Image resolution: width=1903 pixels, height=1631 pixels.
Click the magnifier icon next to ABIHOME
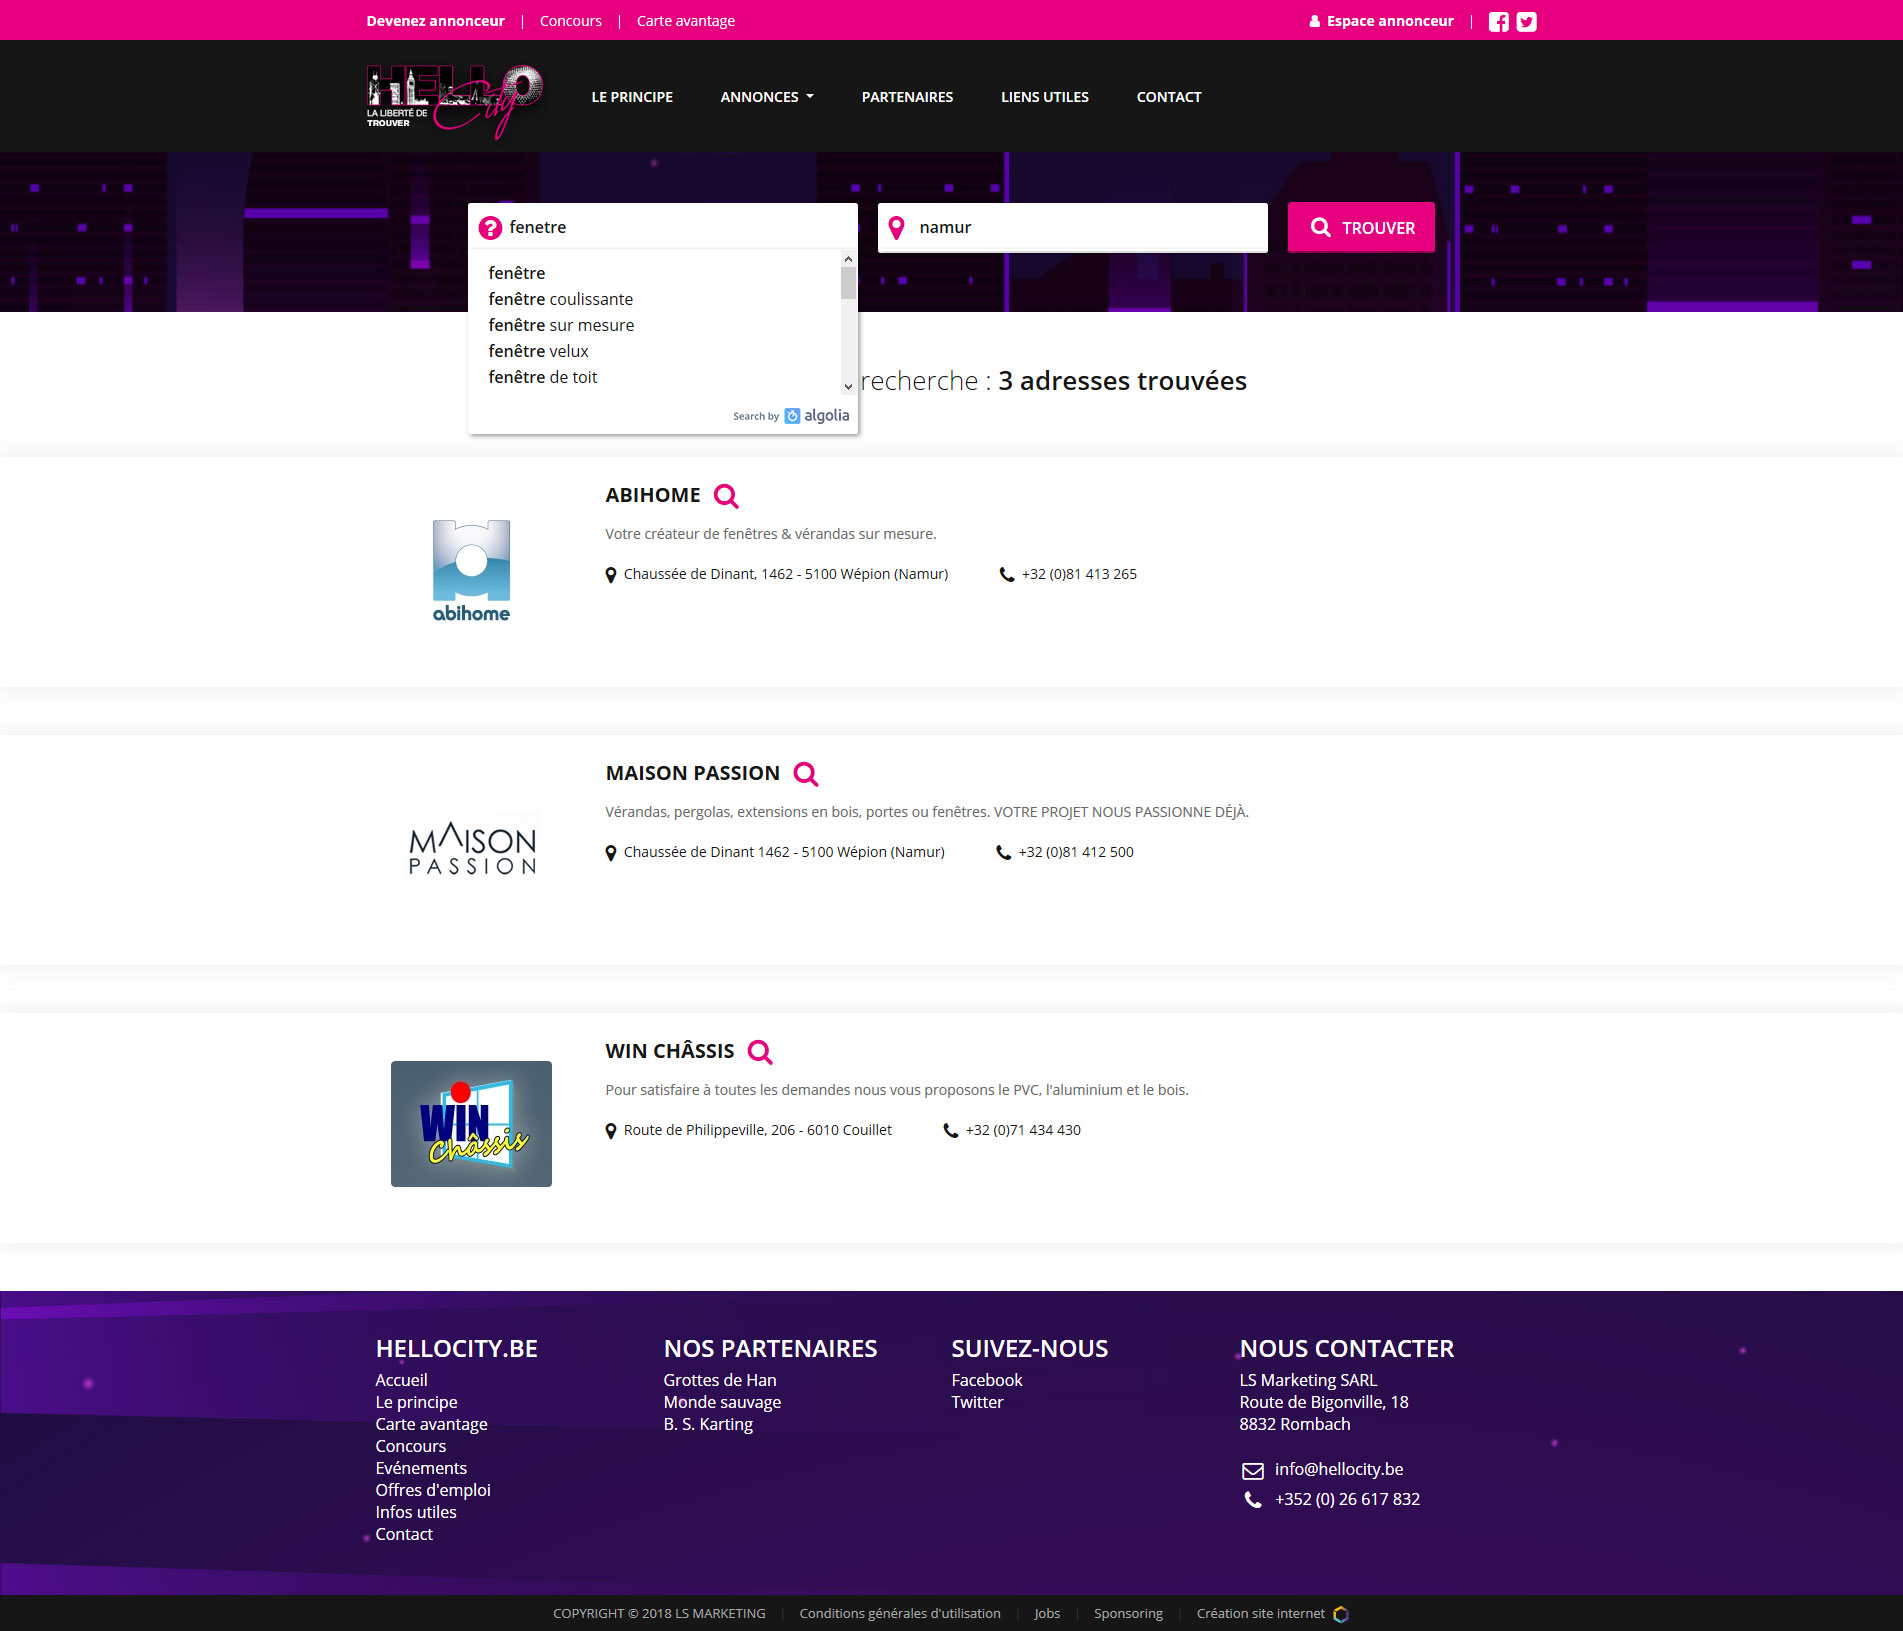coord(726,496)
